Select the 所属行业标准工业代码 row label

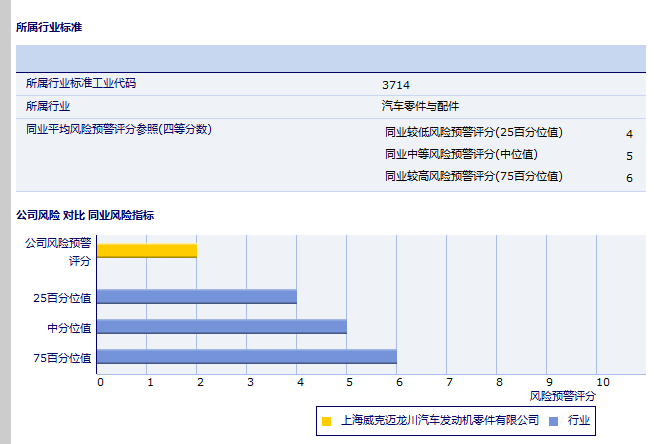[x=81, y=84]
